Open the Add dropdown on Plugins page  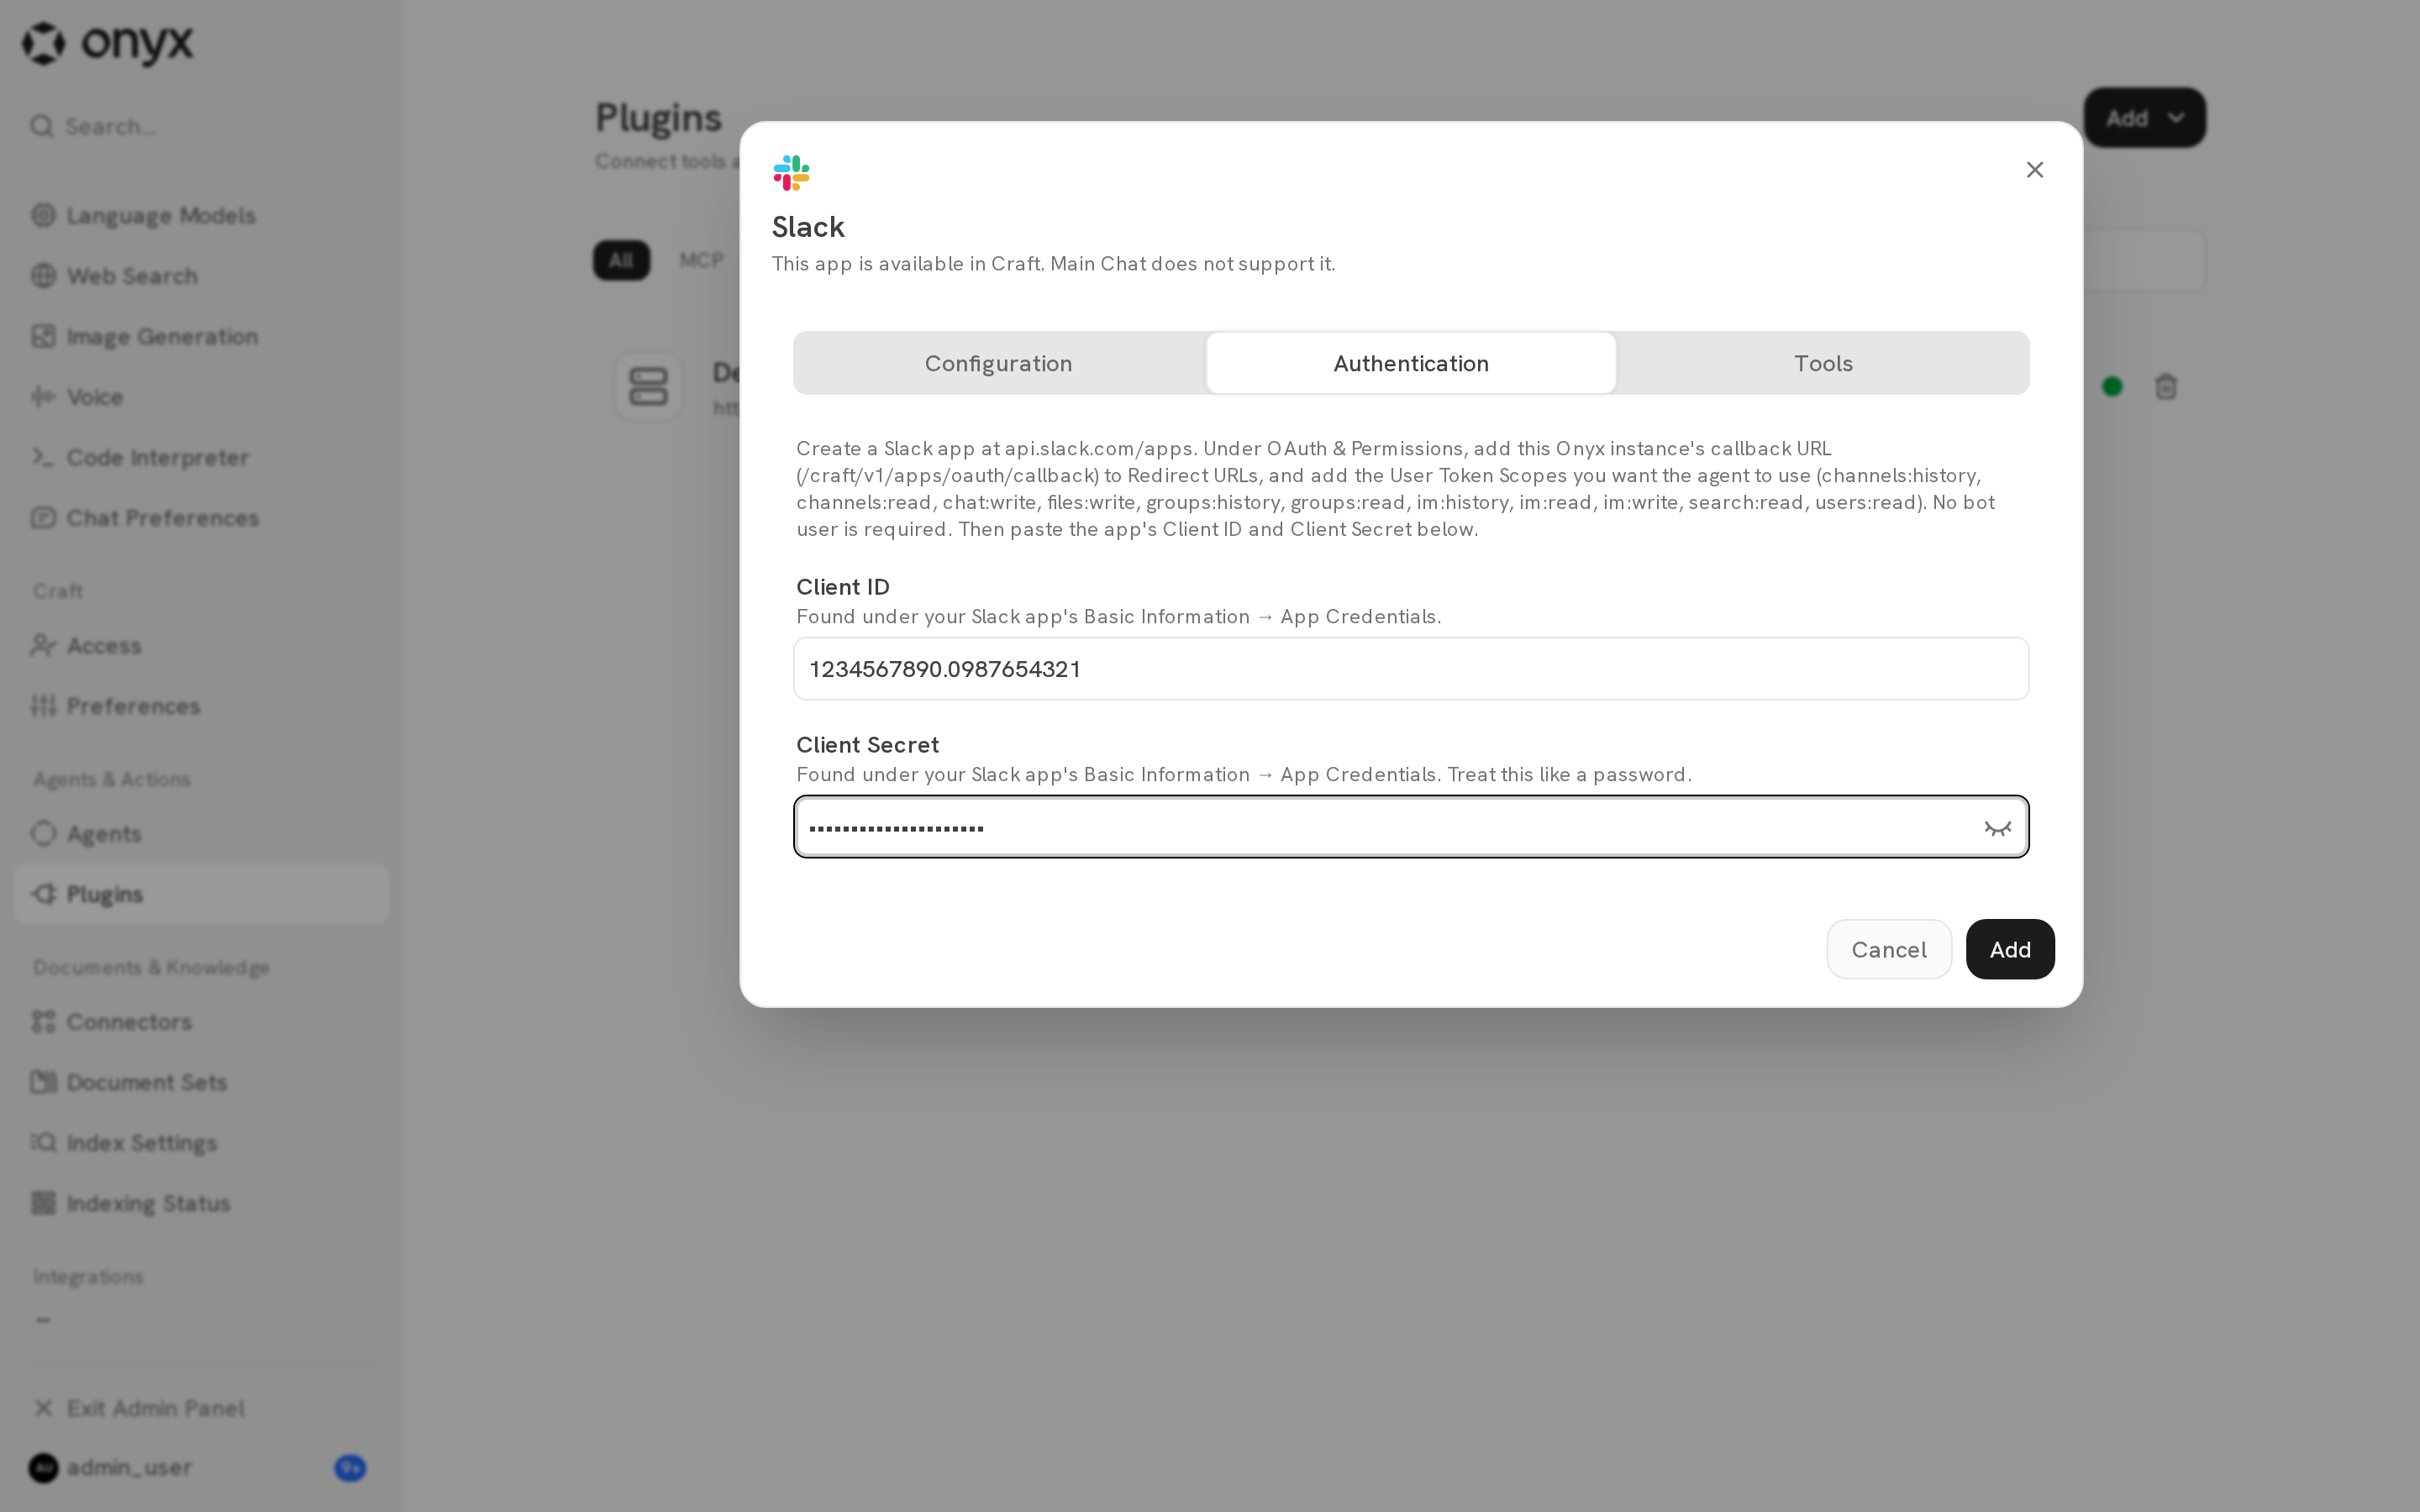[2144, 118]
